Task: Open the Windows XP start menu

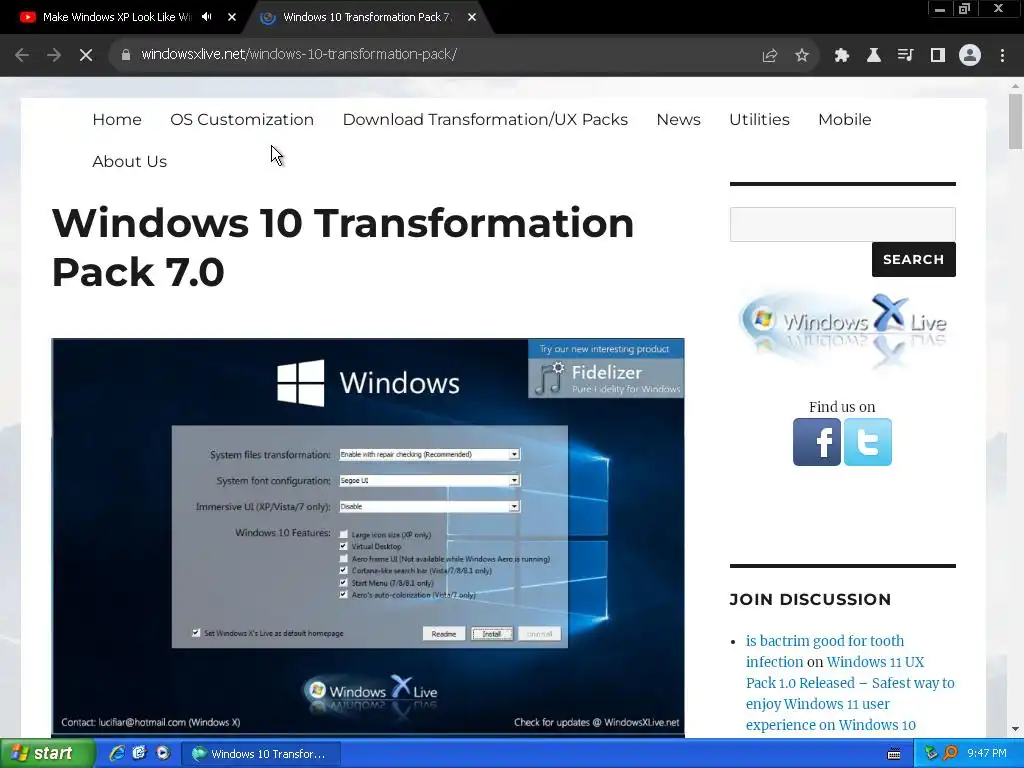Action: (47, 754)
